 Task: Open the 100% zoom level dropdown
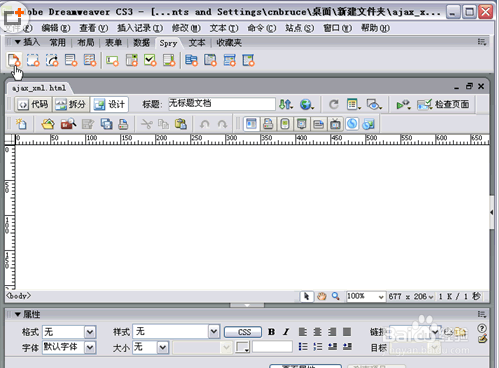pos(381,296)
